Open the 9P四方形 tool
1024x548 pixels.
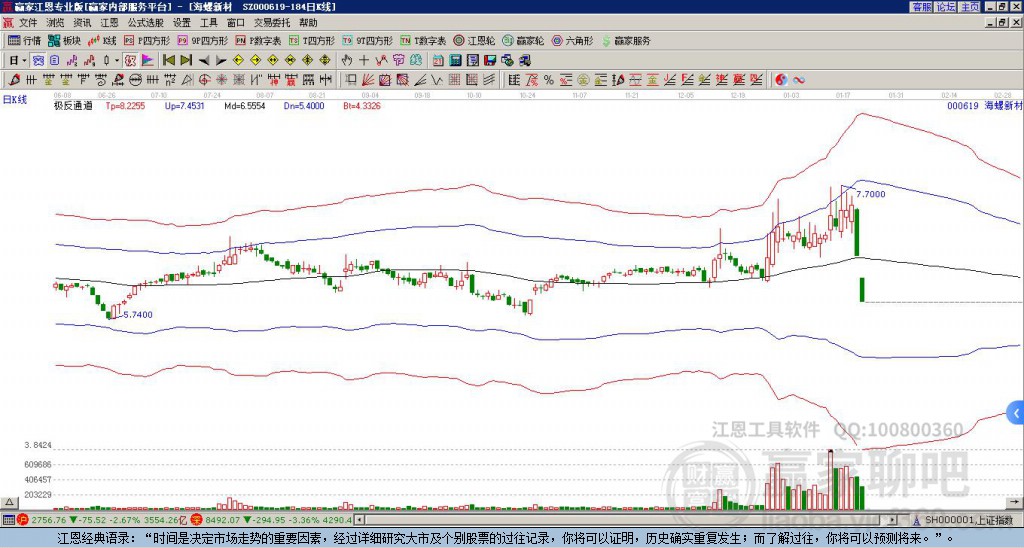202,40
